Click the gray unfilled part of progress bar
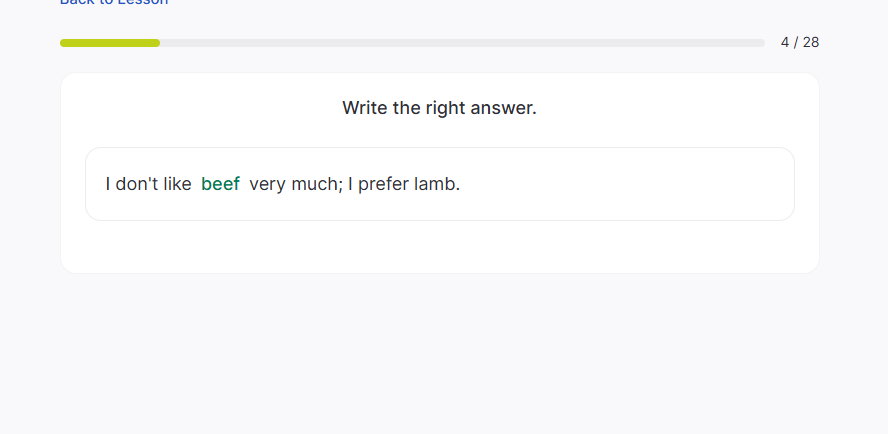Screen dimensions: 888x434 [x=460, y=43]
